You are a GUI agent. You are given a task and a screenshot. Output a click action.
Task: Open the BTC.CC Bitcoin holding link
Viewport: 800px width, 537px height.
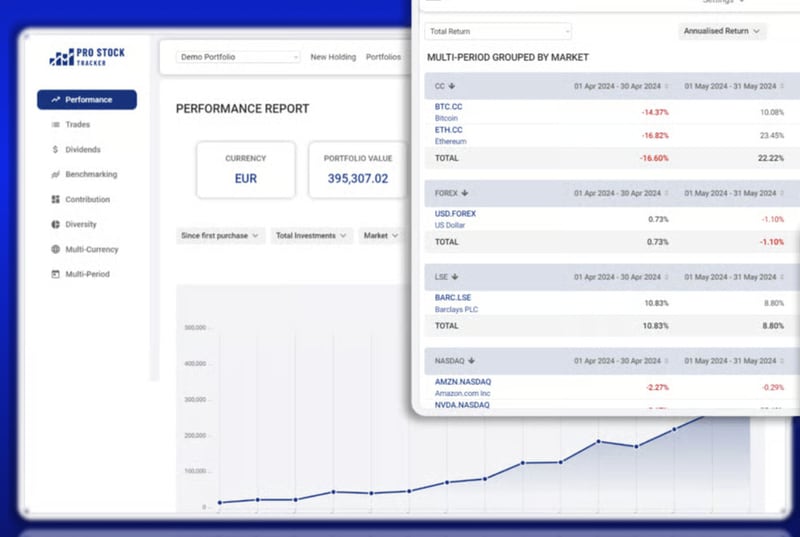click(x=449, y=106)
